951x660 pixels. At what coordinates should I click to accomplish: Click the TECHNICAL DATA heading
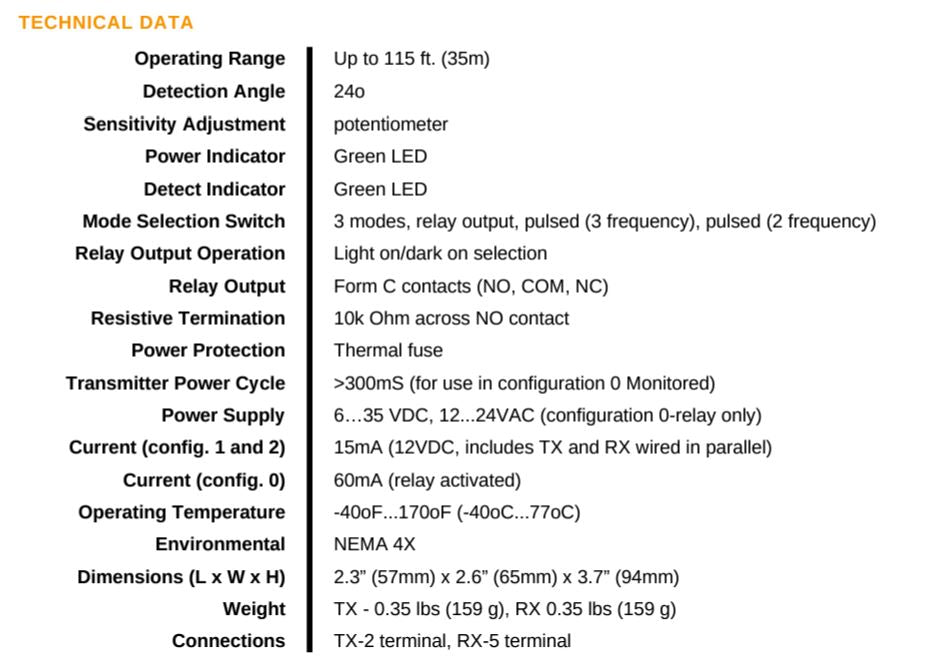105,22
